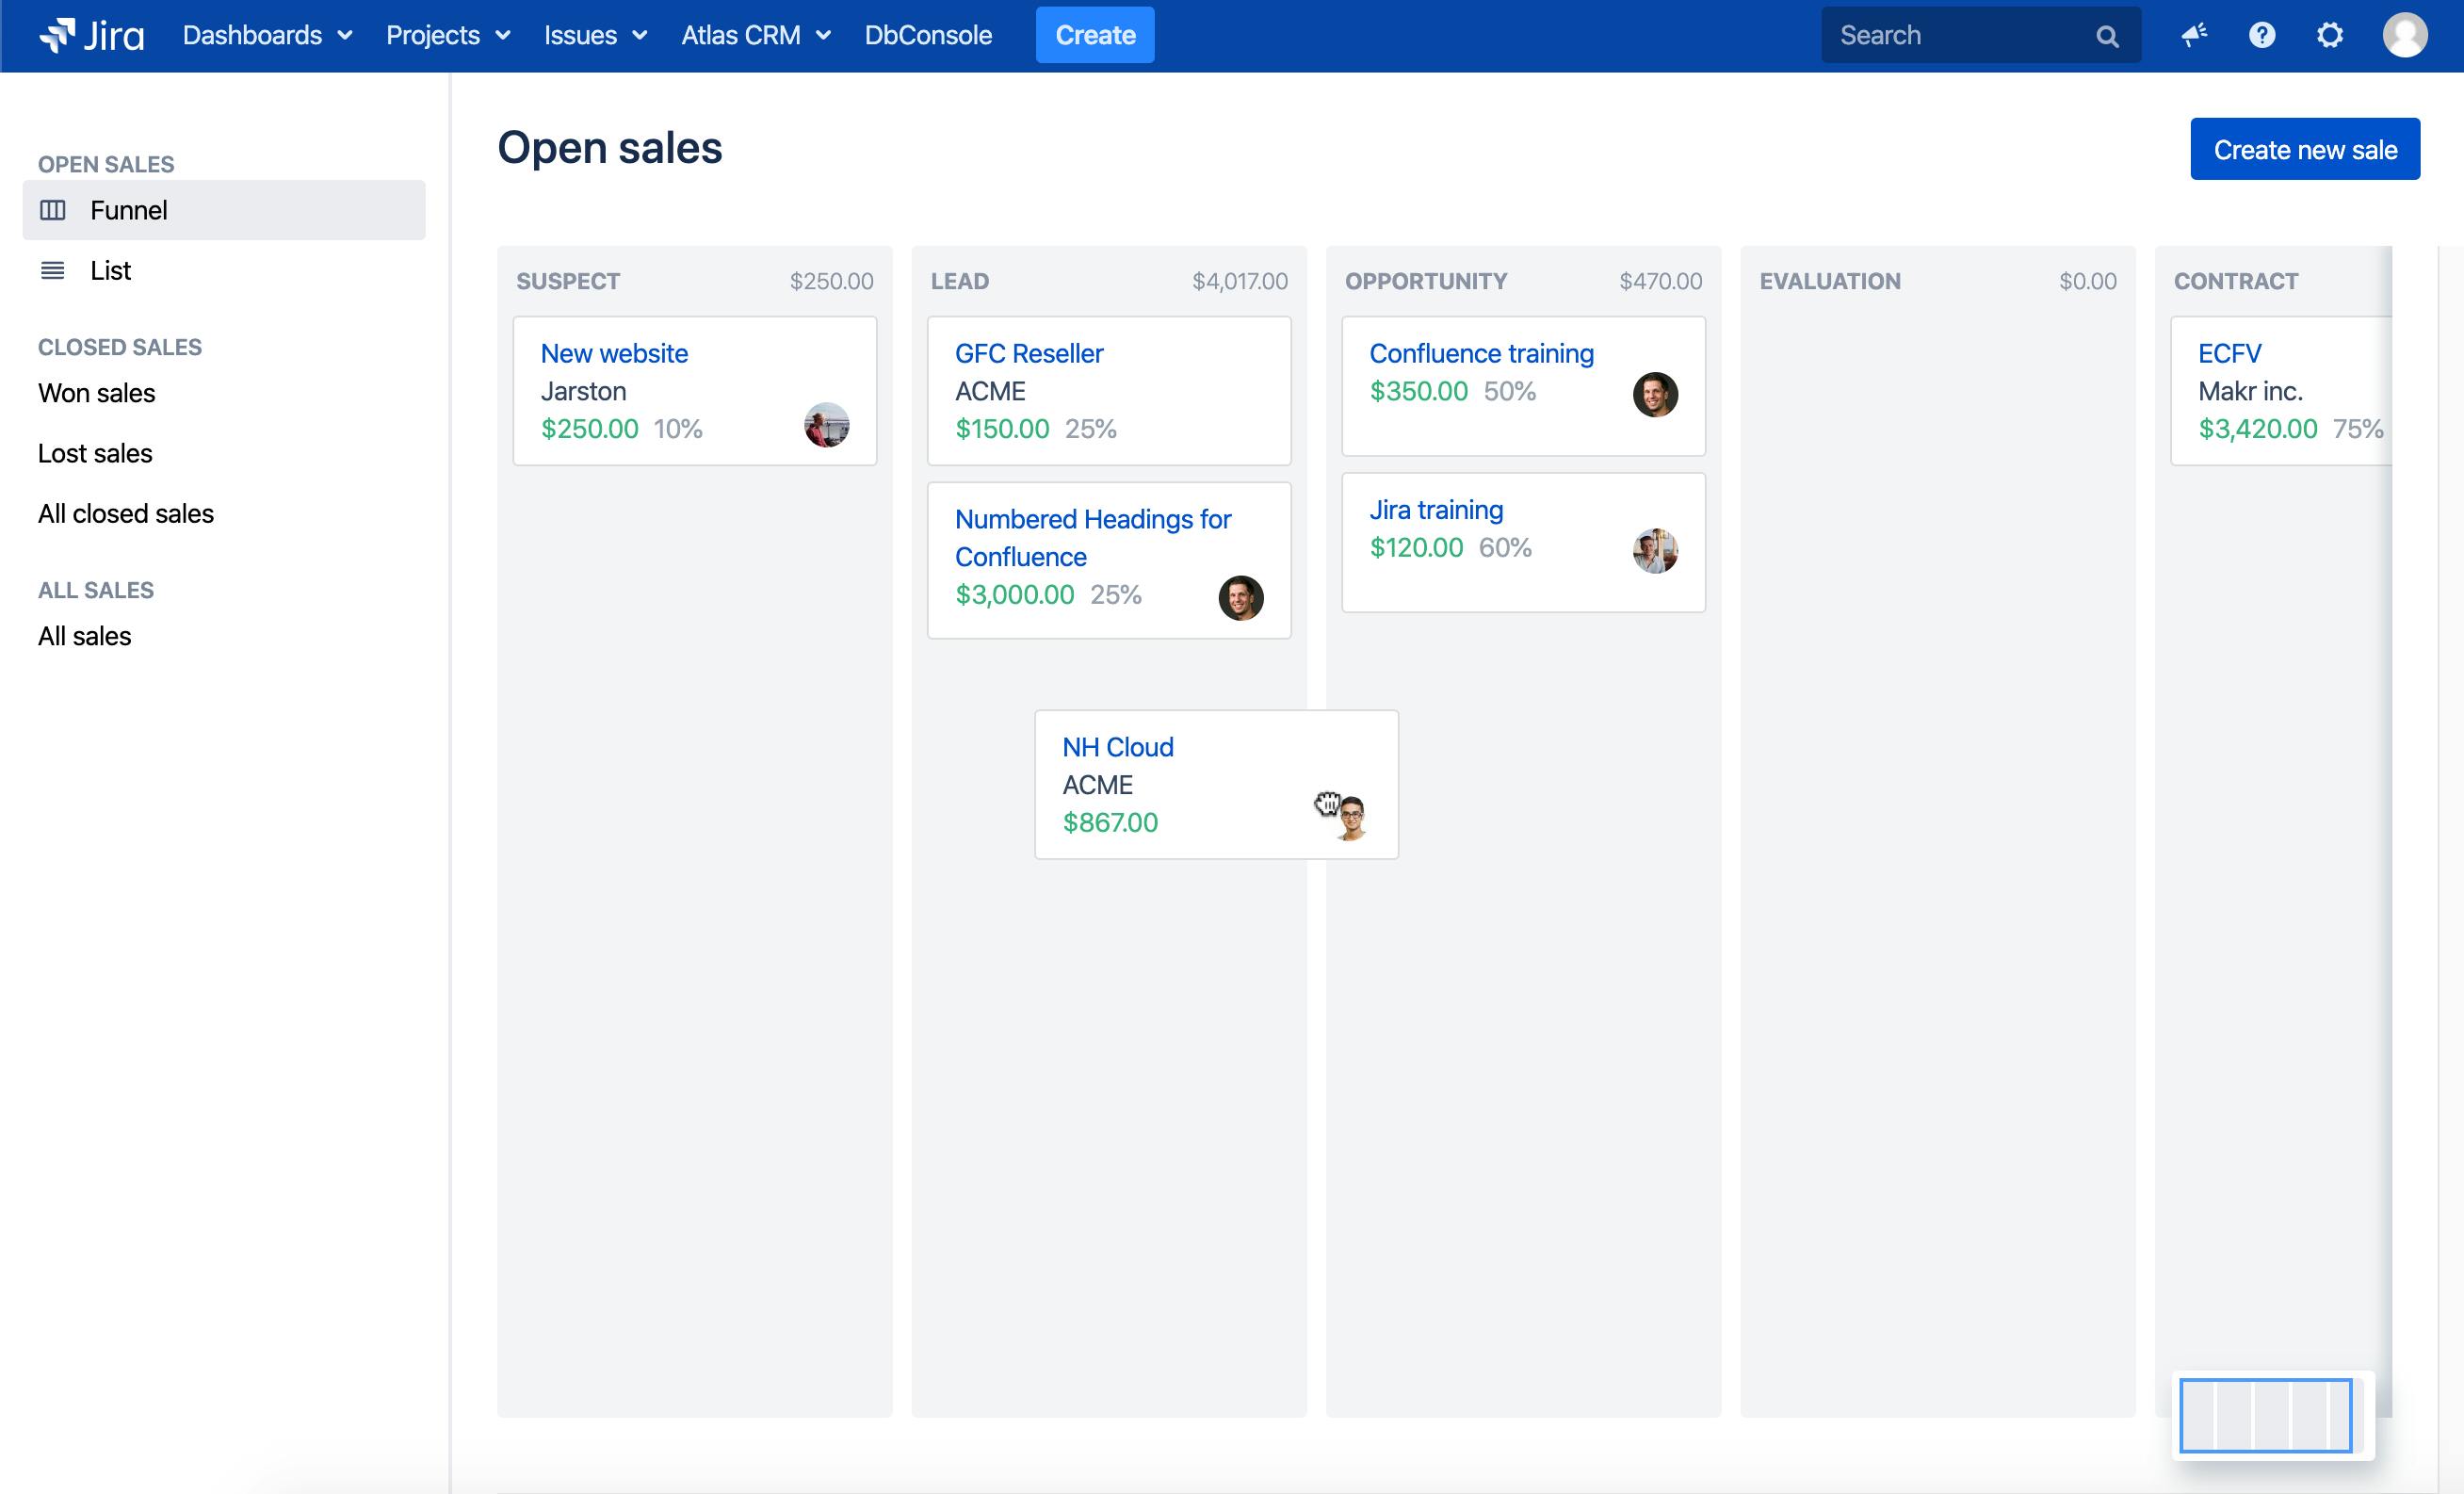Expand the Issues dropdown

(x=595, y=35)
